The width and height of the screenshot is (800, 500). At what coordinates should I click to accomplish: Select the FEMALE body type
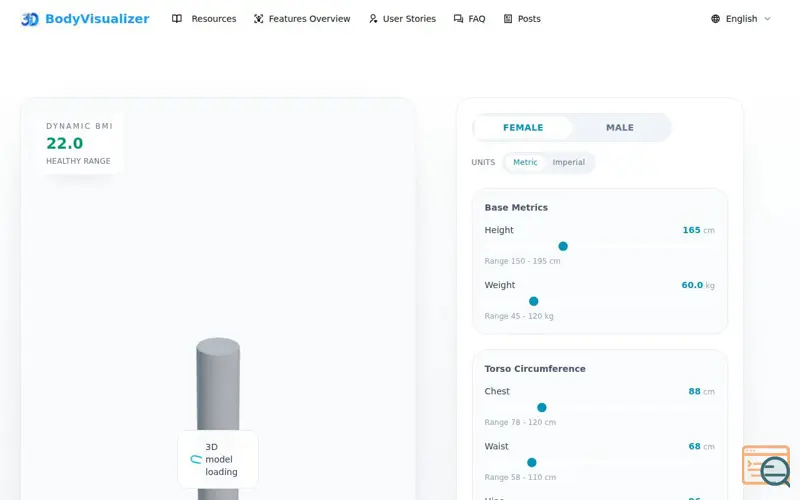coord(523,128)
